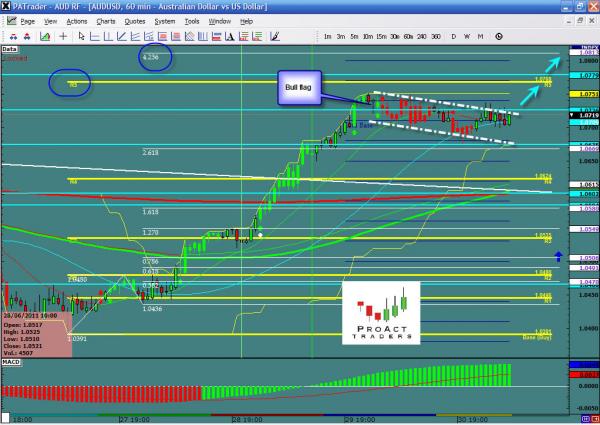Click the clock icon after timeframes
Image resolution: width=600 pixels, height=425 pixels.
coord(497,36)
